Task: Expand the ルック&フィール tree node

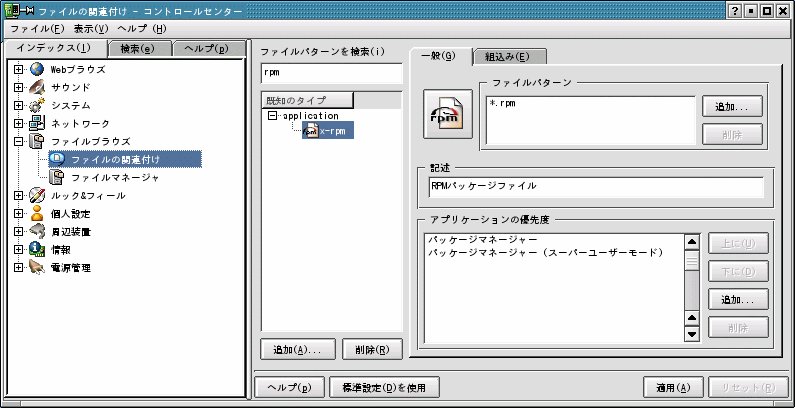Action: click(19, 196)
